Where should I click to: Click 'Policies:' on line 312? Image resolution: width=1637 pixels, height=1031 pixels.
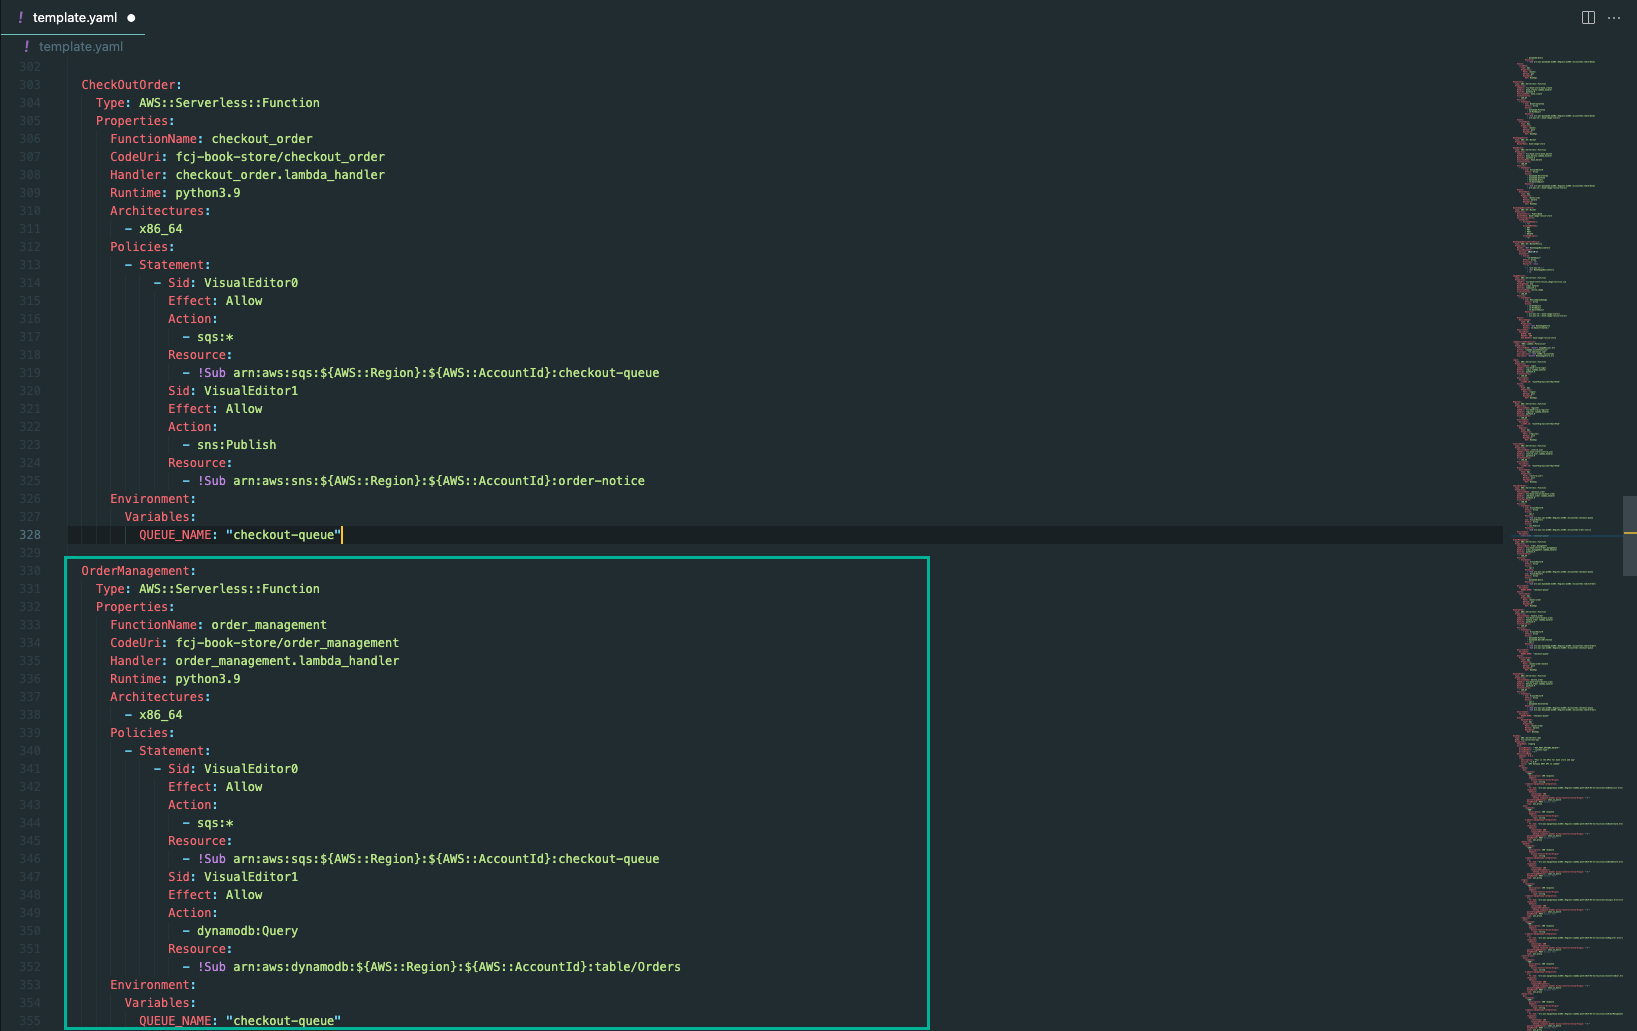142,247
